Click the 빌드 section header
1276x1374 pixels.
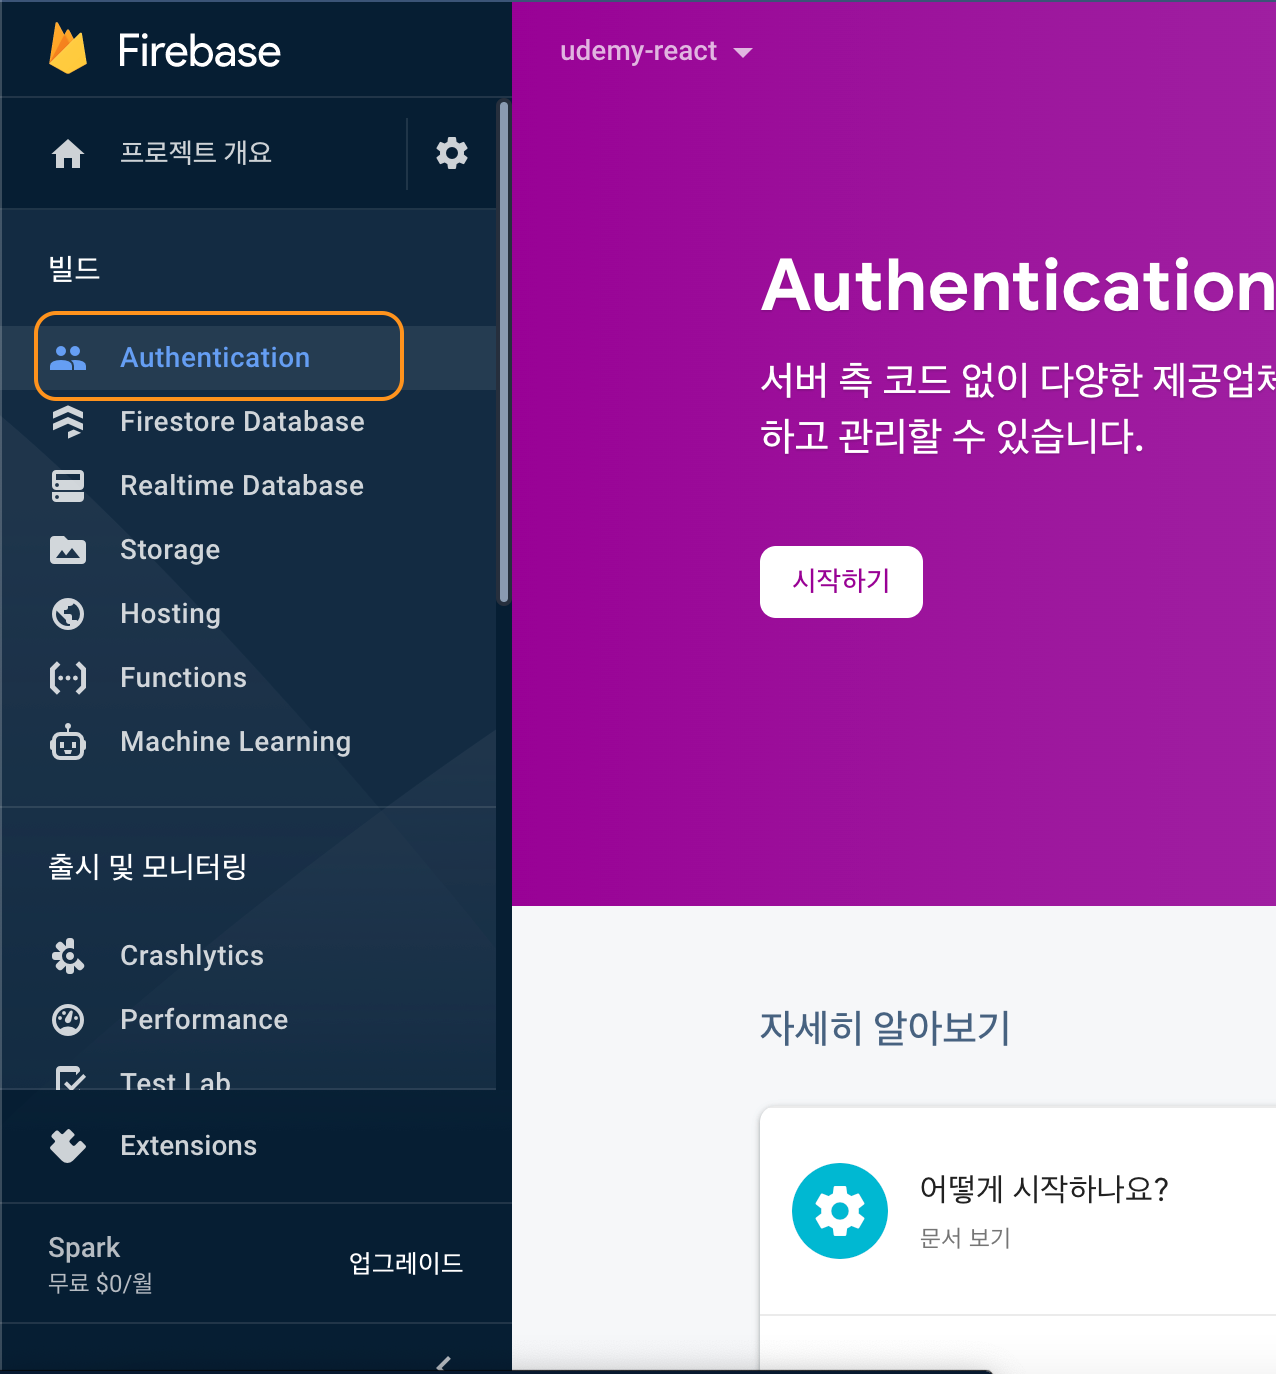click(x=74, y=268)
